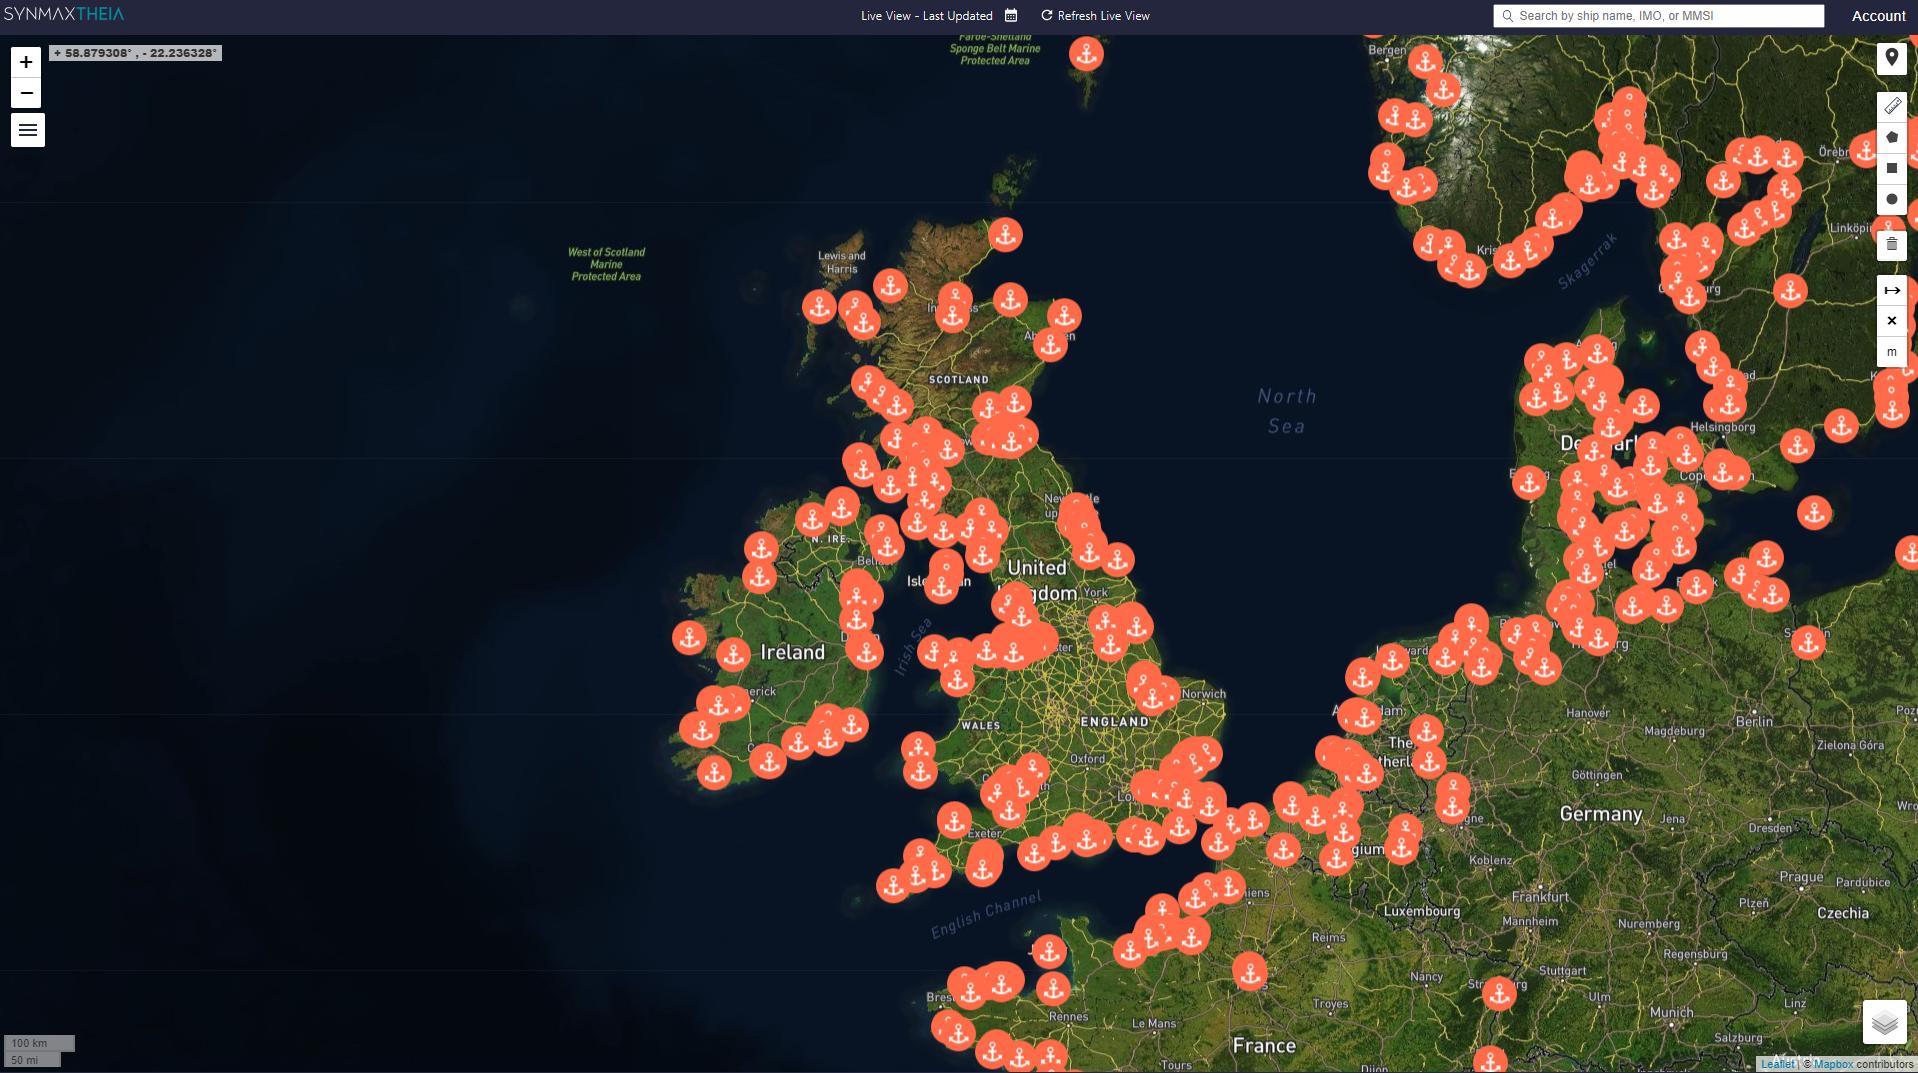
Task: Click the isolated anchor marker in Baltic Sea
Action: coord(1814,513)
